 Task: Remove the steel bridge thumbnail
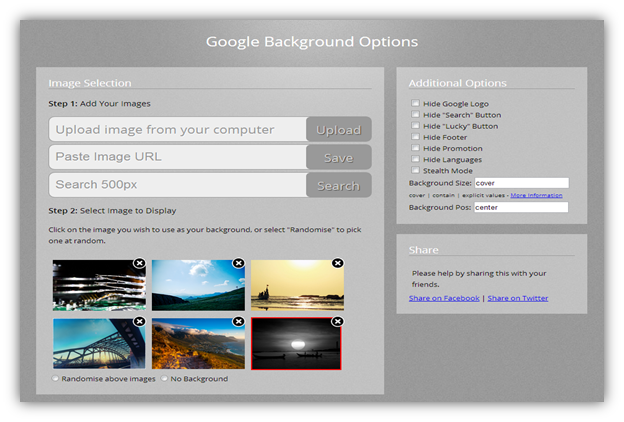click(x=139, y=321)
